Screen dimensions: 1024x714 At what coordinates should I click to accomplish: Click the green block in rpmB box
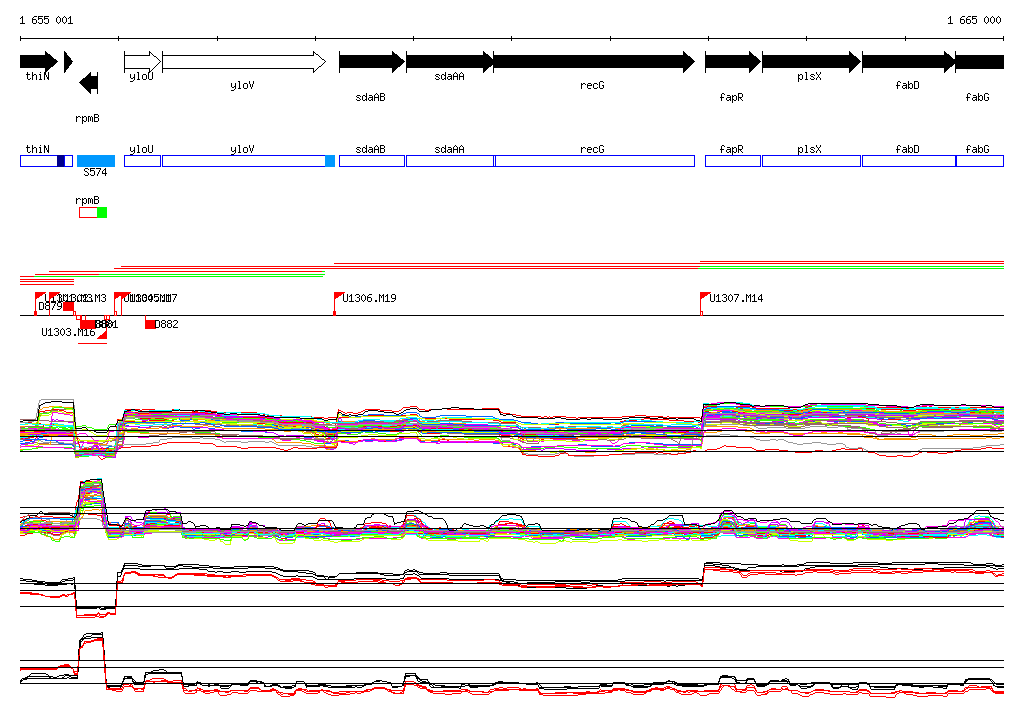pos(102,212)
